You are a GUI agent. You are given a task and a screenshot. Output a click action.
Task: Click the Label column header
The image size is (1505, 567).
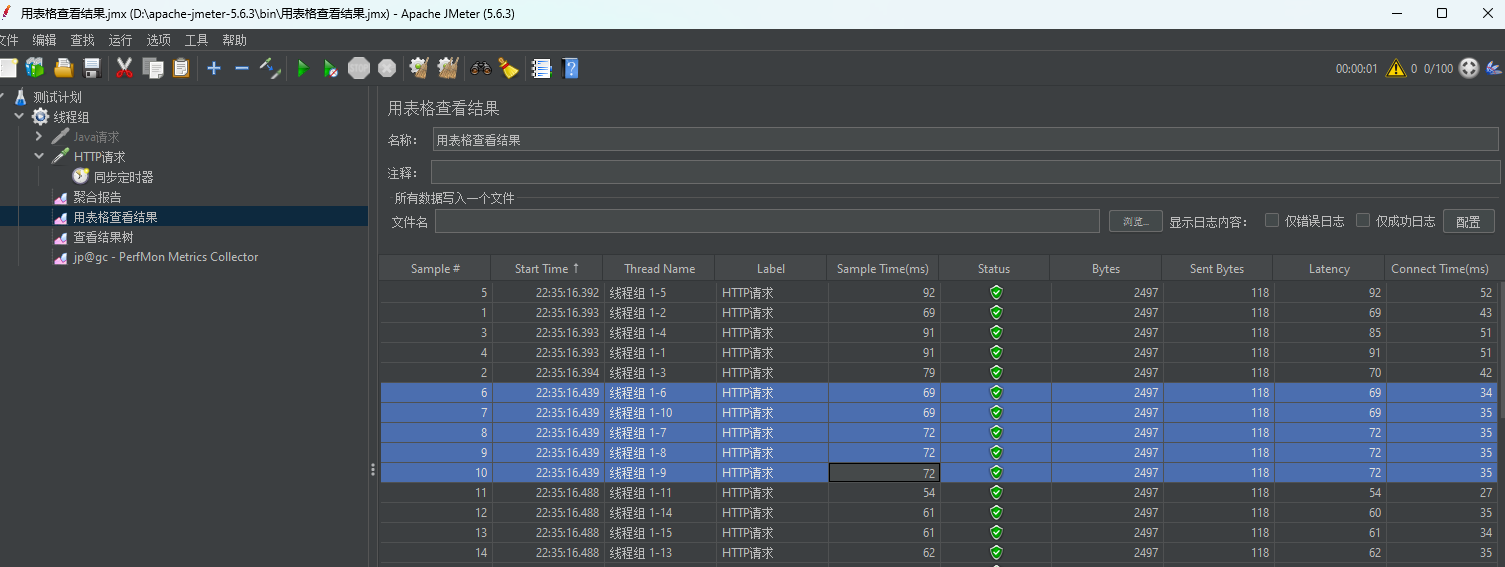click(771, 268)
